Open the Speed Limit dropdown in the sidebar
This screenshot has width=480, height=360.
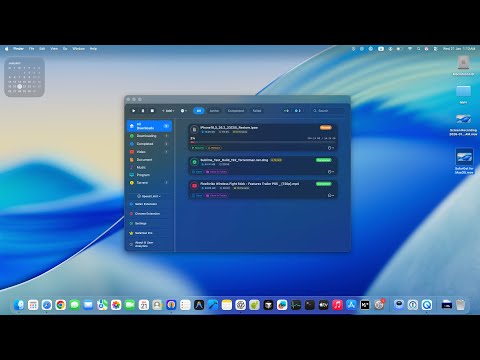click(x=149, y=196)
